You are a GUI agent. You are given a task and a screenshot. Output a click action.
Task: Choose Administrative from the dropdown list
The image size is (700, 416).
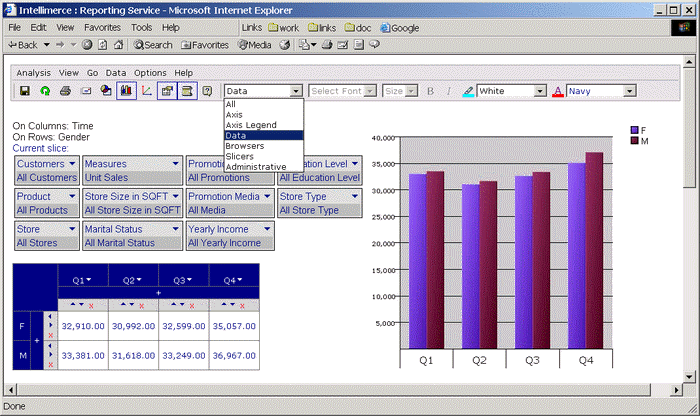pos(264,167)
